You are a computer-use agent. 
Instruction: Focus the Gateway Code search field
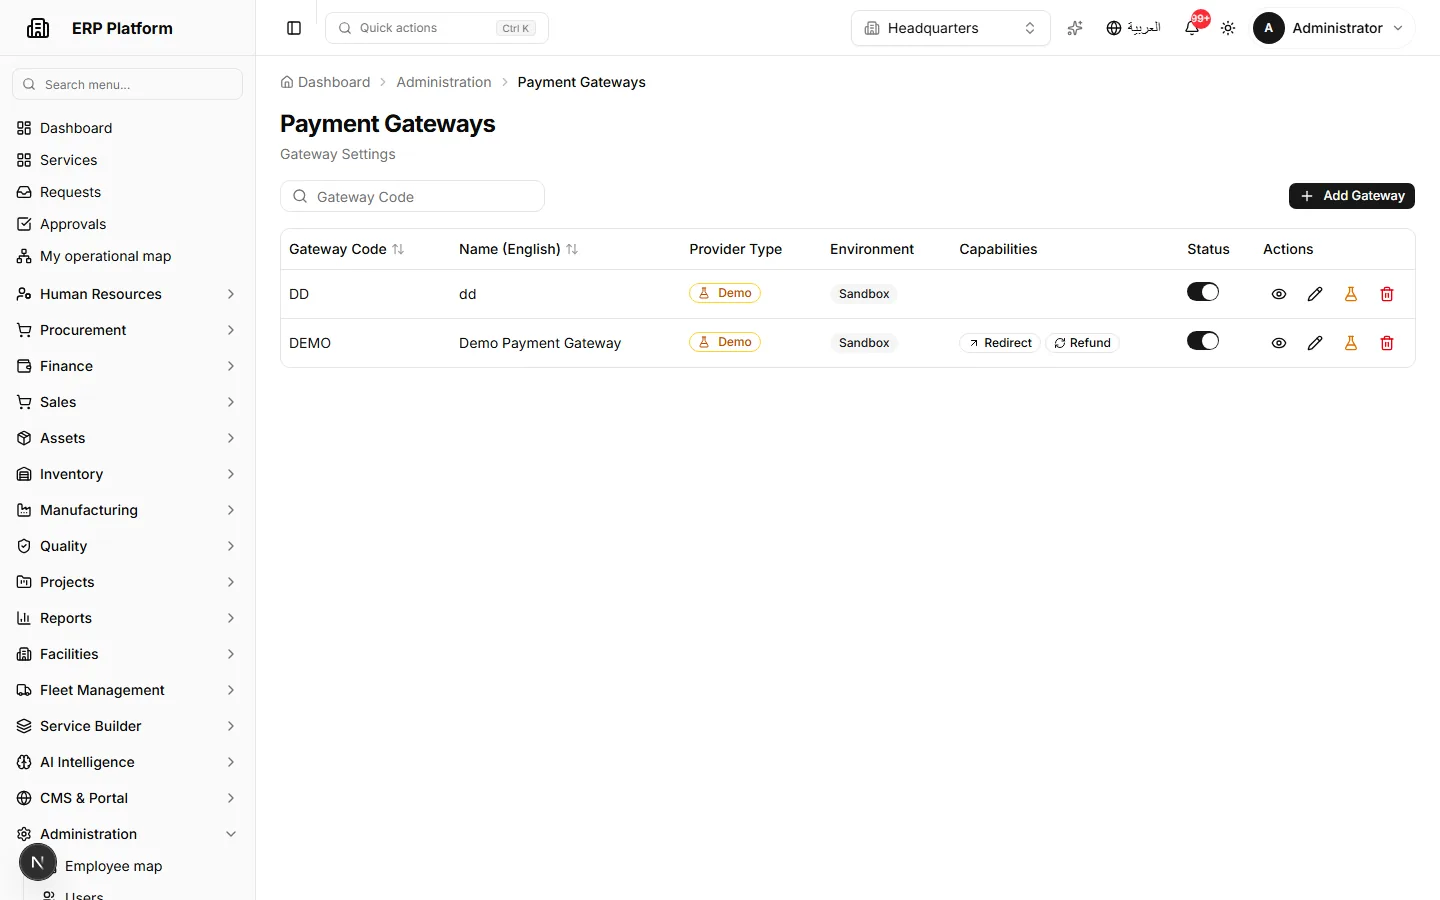click(412, 197)
